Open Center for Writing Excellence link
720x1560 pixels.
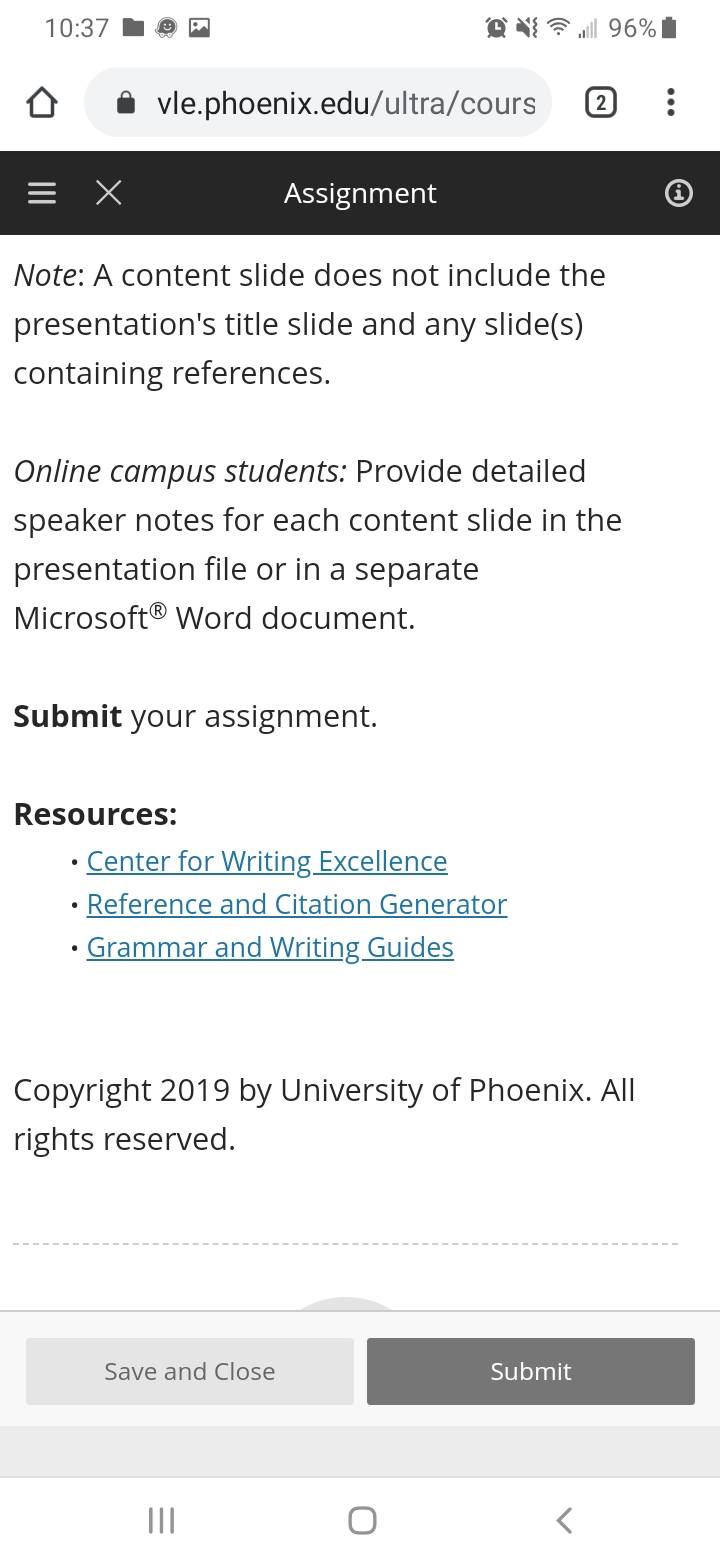(x=267, y=861)
